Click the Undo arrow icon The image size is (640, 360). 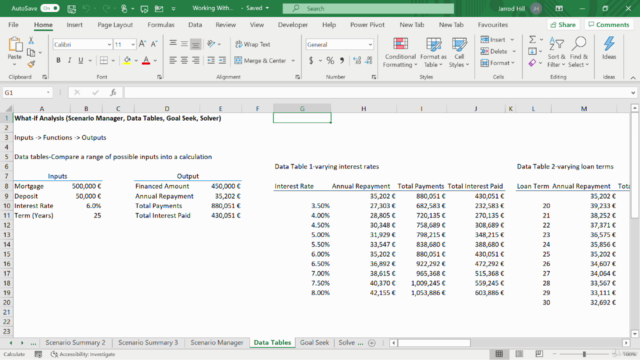pyautogui.click(x=86, y=9)
